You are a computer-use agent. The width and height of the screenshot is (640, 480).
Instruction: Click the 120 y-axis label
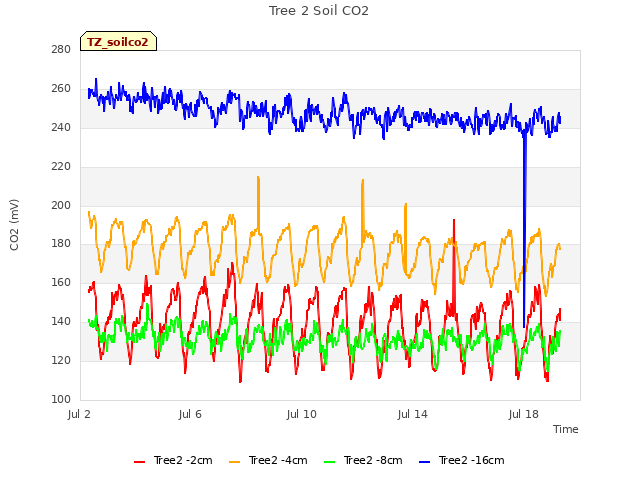(61, 360)
